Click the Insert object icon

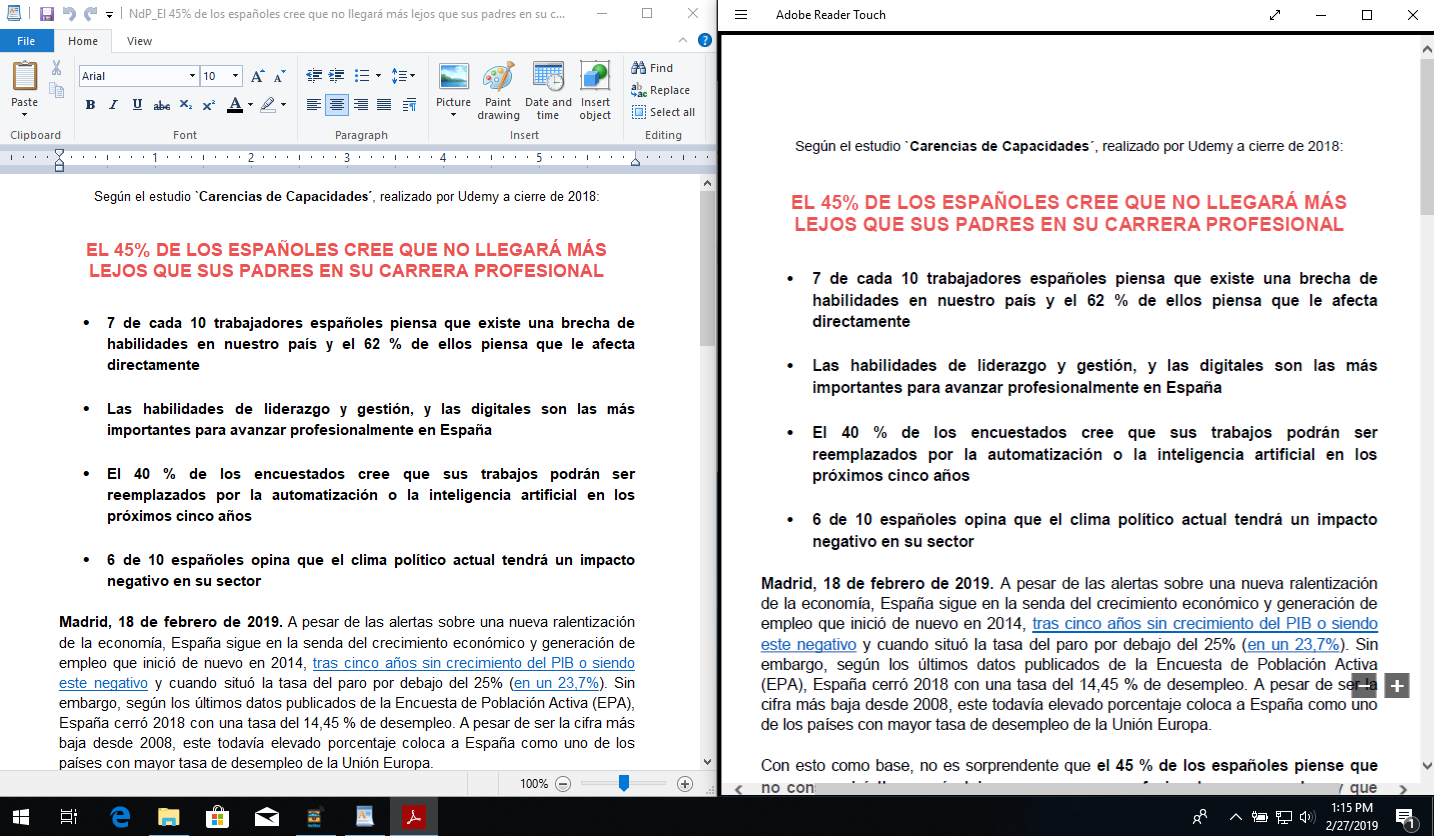[595, 78]
